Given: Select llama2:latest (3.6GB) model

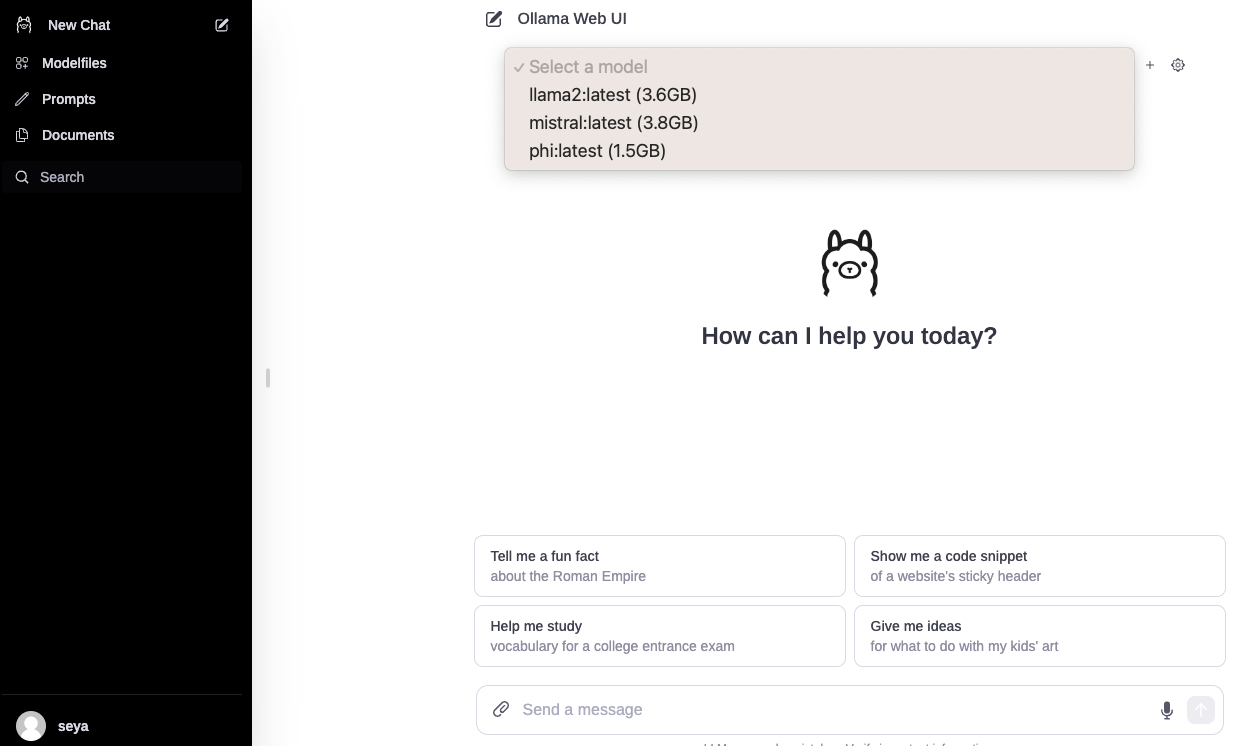Looking at the screenshot, I should 819,95.
